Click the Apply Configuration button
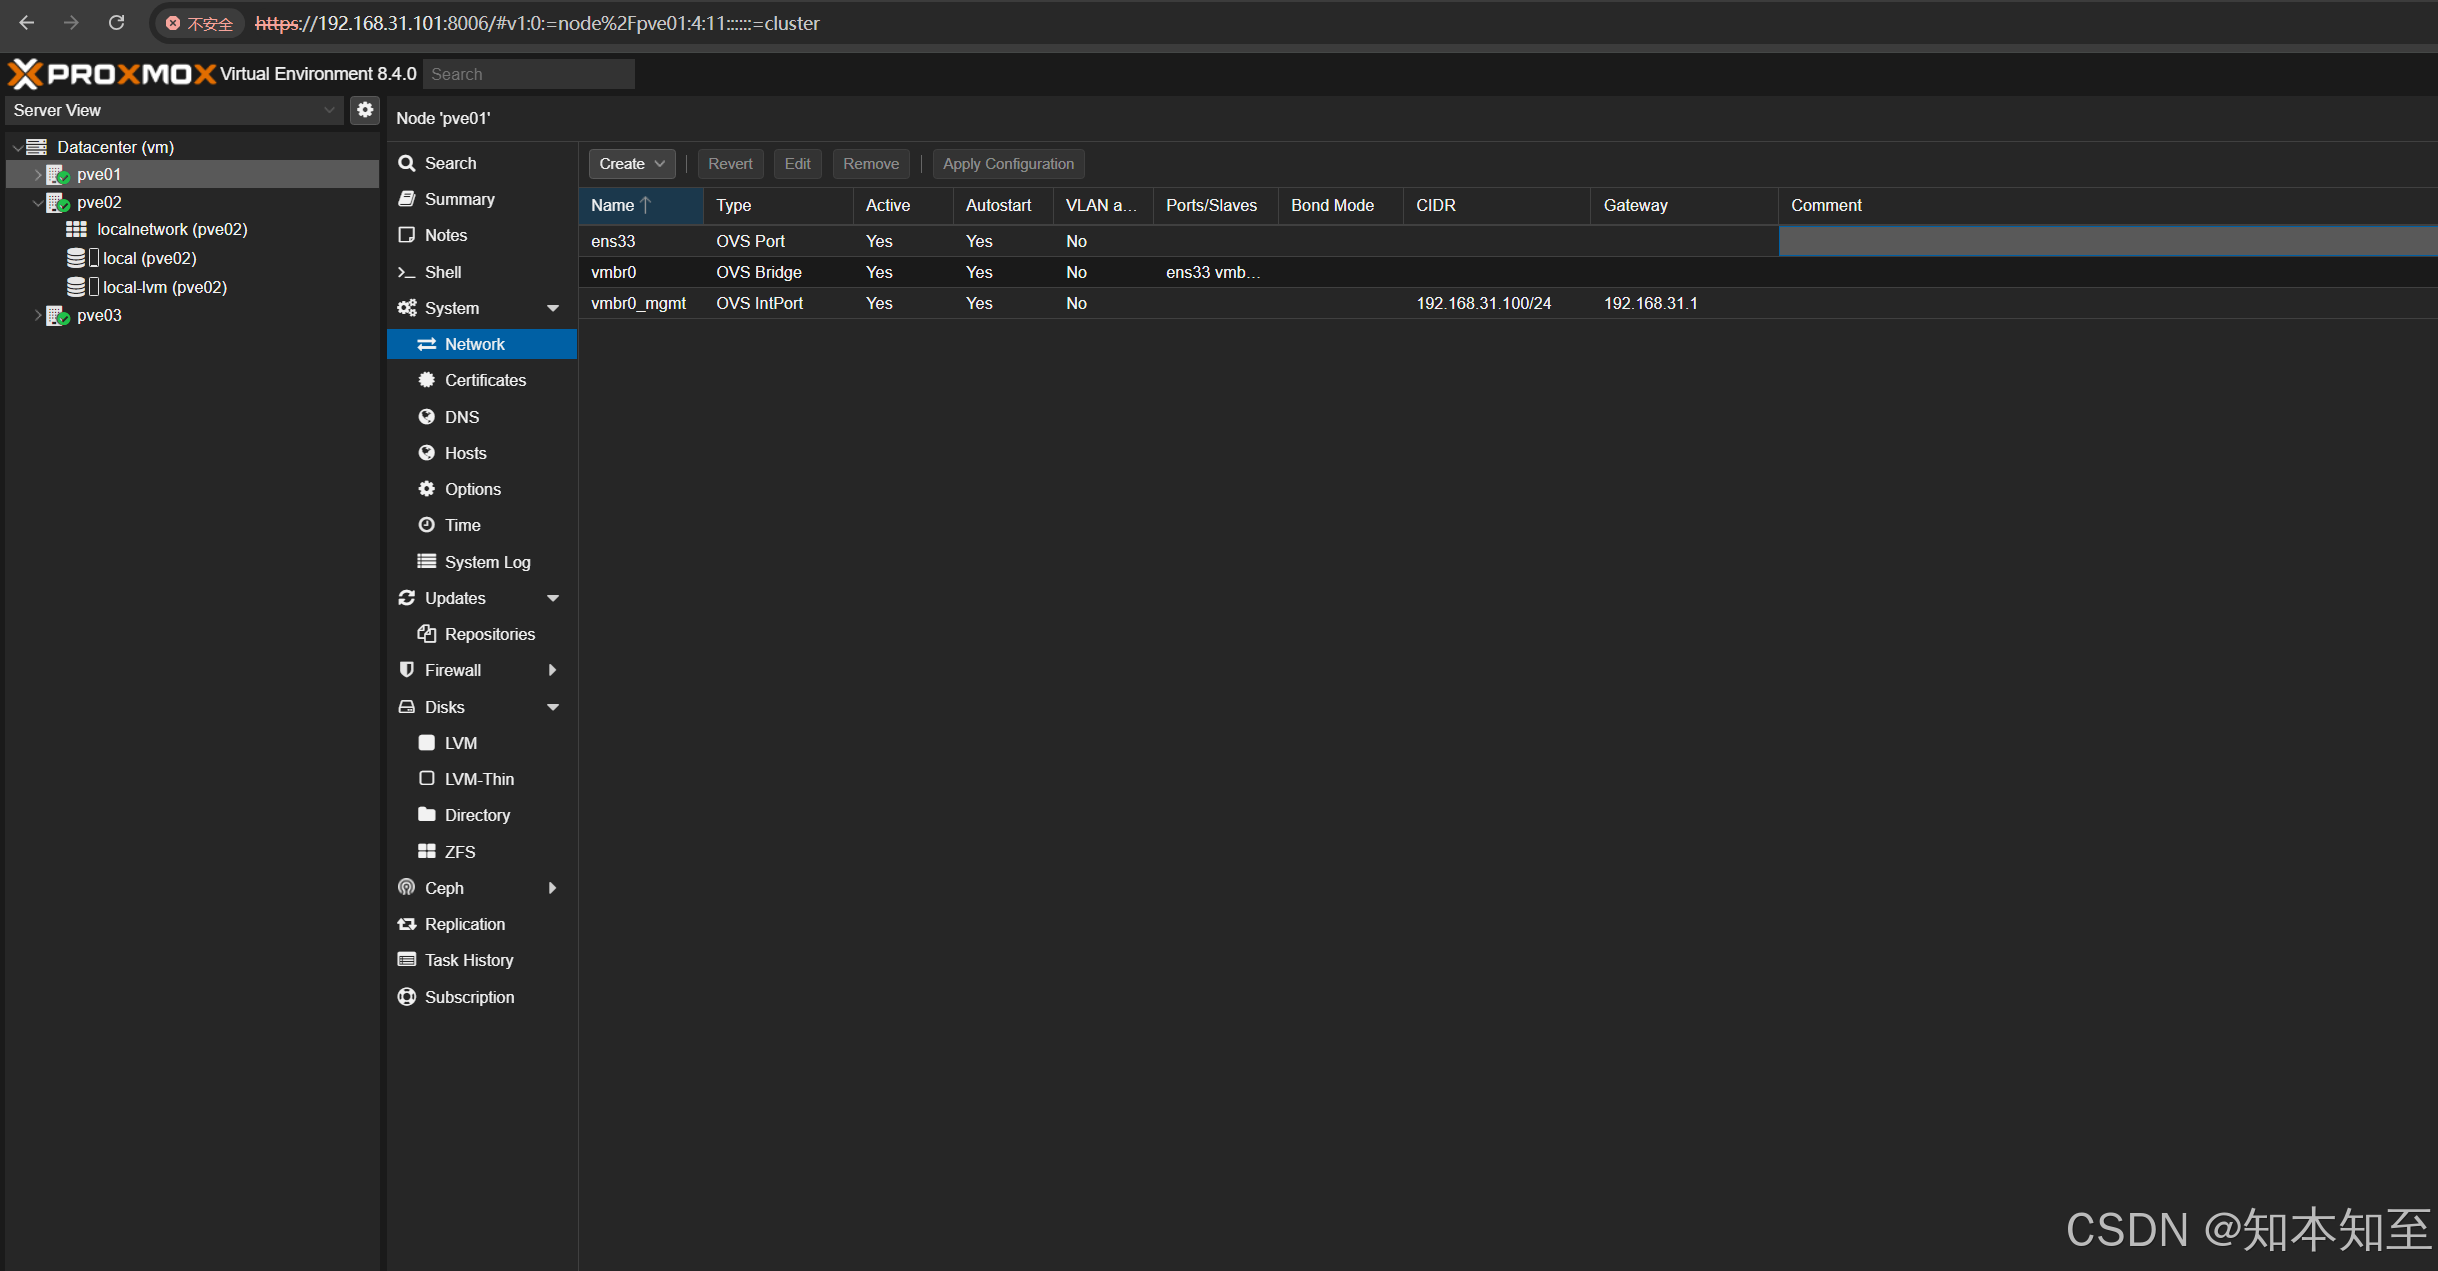Screen dimensions: 2438x1271 (1007, 164)
